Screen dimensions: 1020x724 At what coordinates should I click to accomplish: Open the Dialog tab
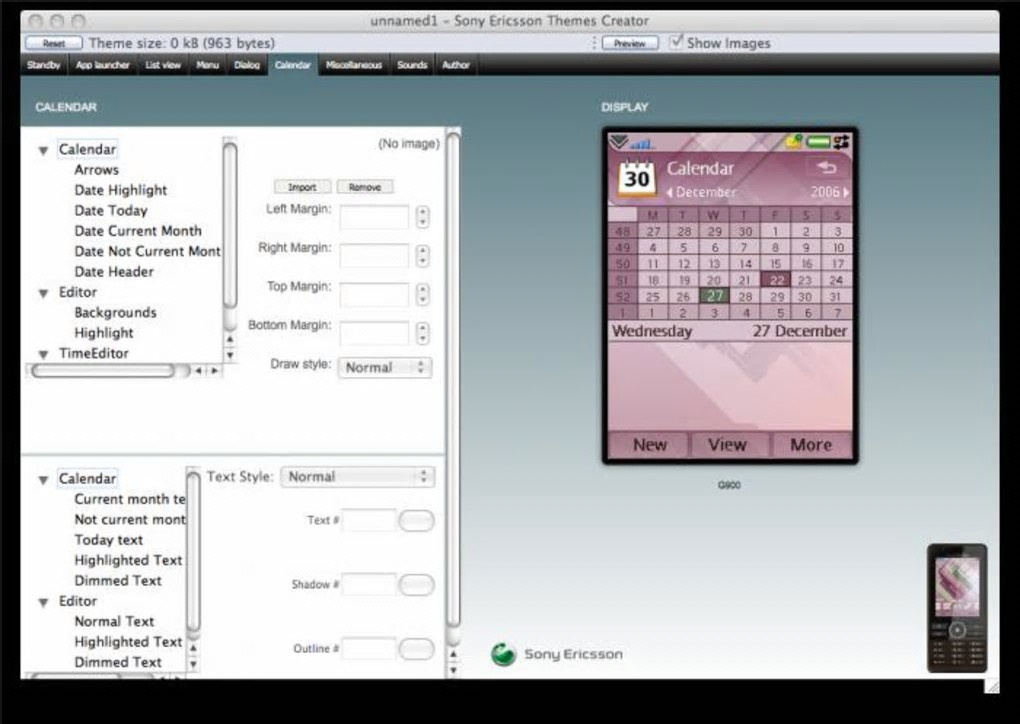click(247, 65)
